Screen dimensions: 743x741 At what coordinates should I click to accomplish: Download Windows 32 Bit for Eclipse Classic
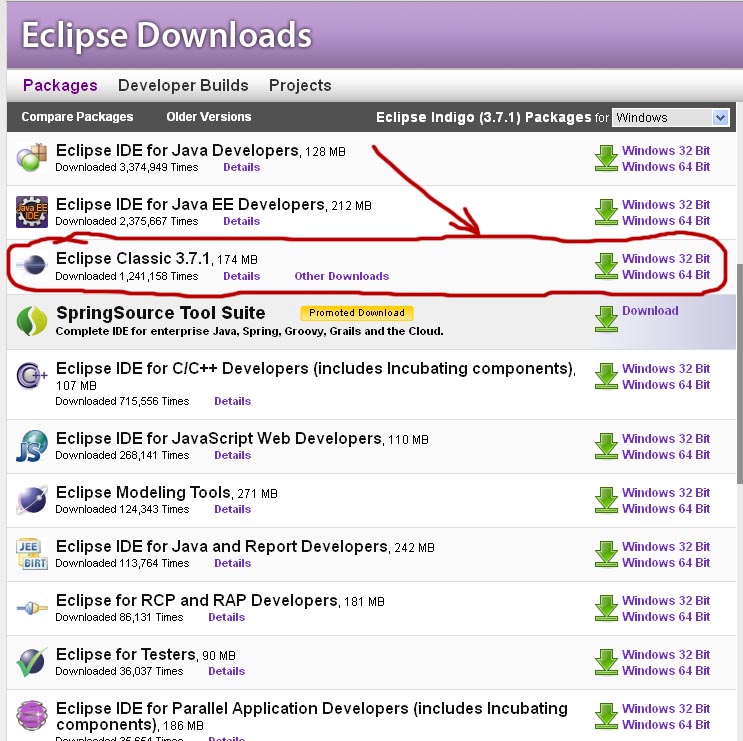(x=666, y=258)
